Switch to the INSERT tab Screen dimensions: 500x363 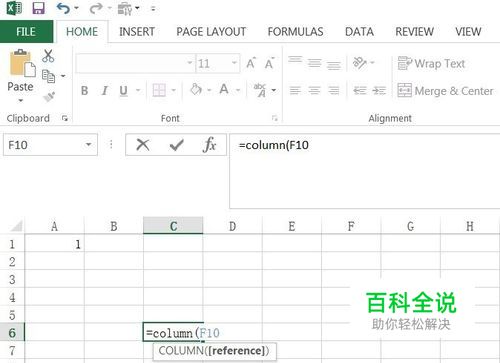[137, 32]
